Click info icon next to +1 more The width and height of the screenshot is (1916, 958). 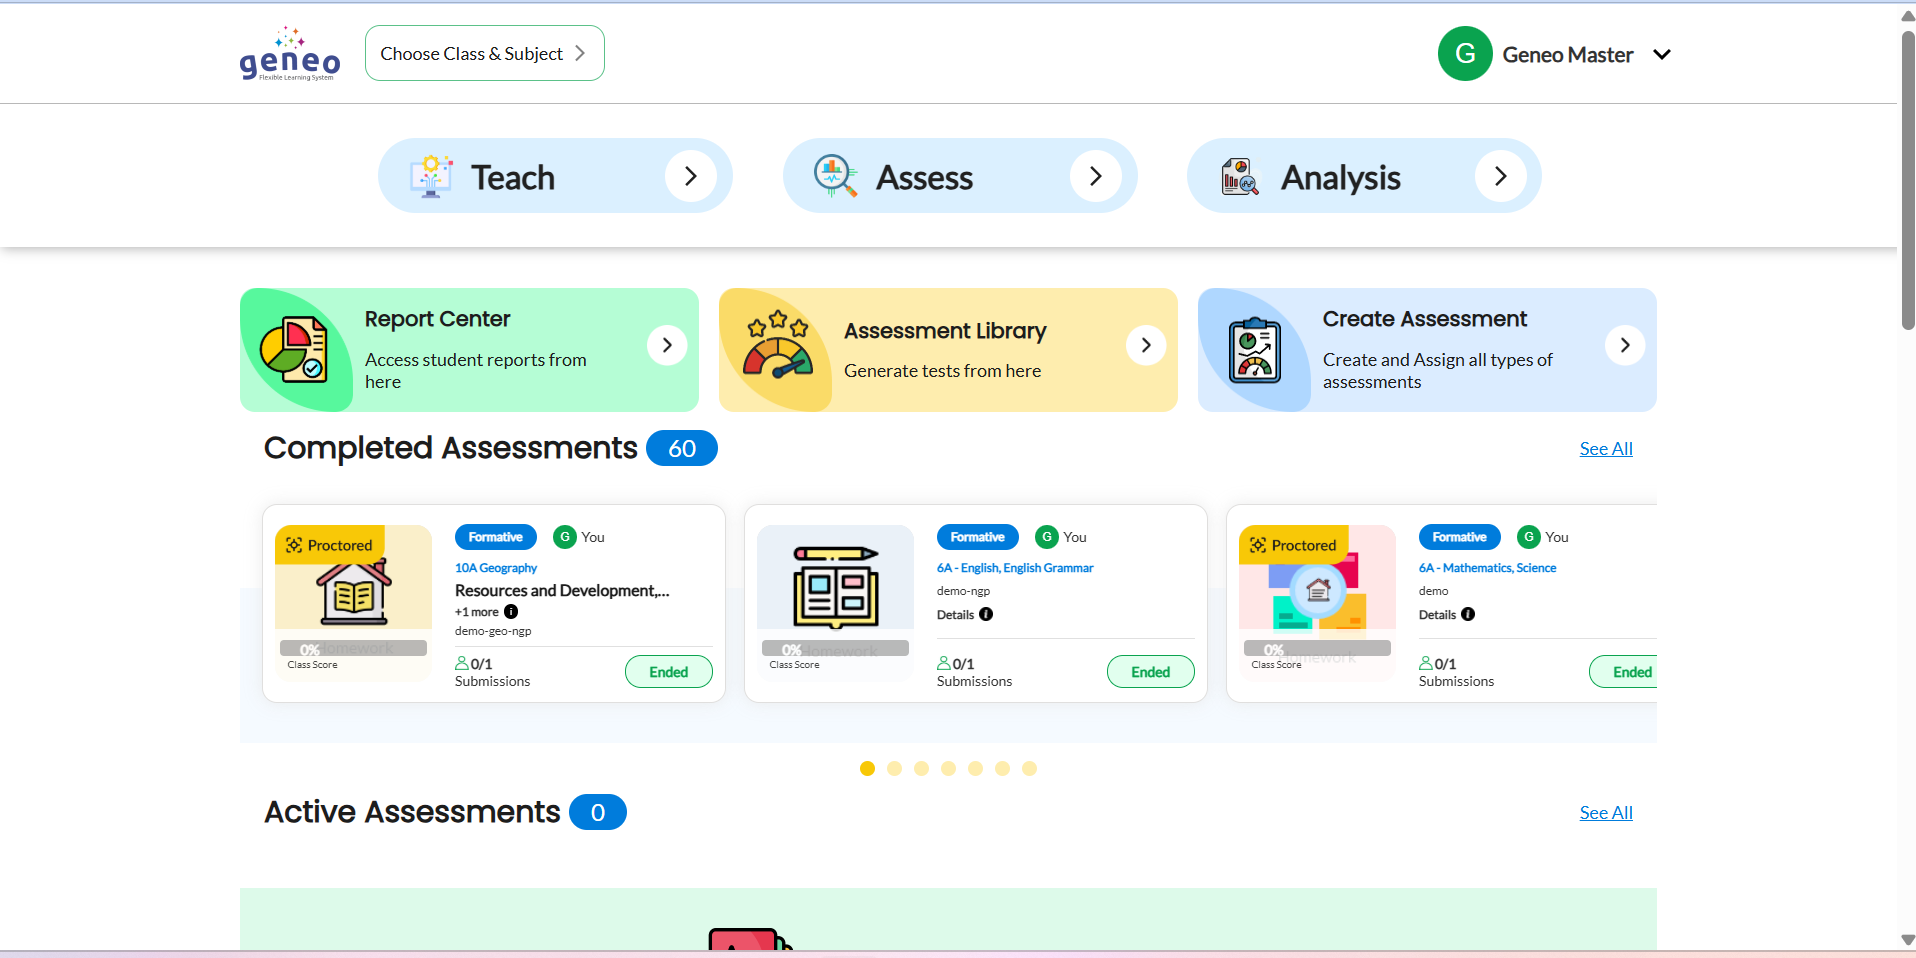point(511,612)
